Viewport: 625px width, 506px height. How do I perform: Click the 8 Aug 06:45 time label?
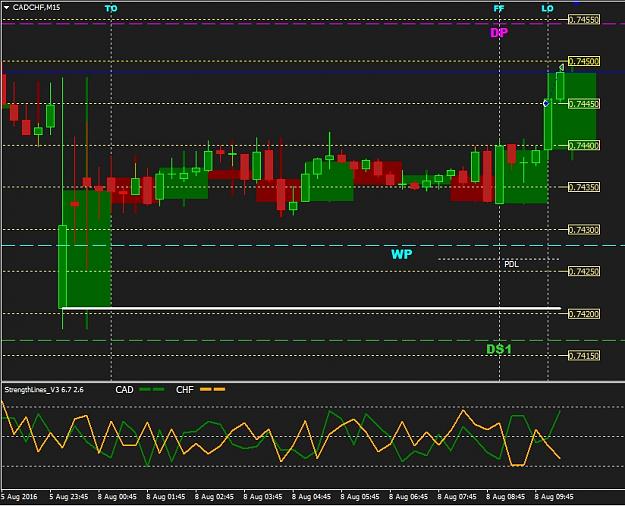coord(409,497)
